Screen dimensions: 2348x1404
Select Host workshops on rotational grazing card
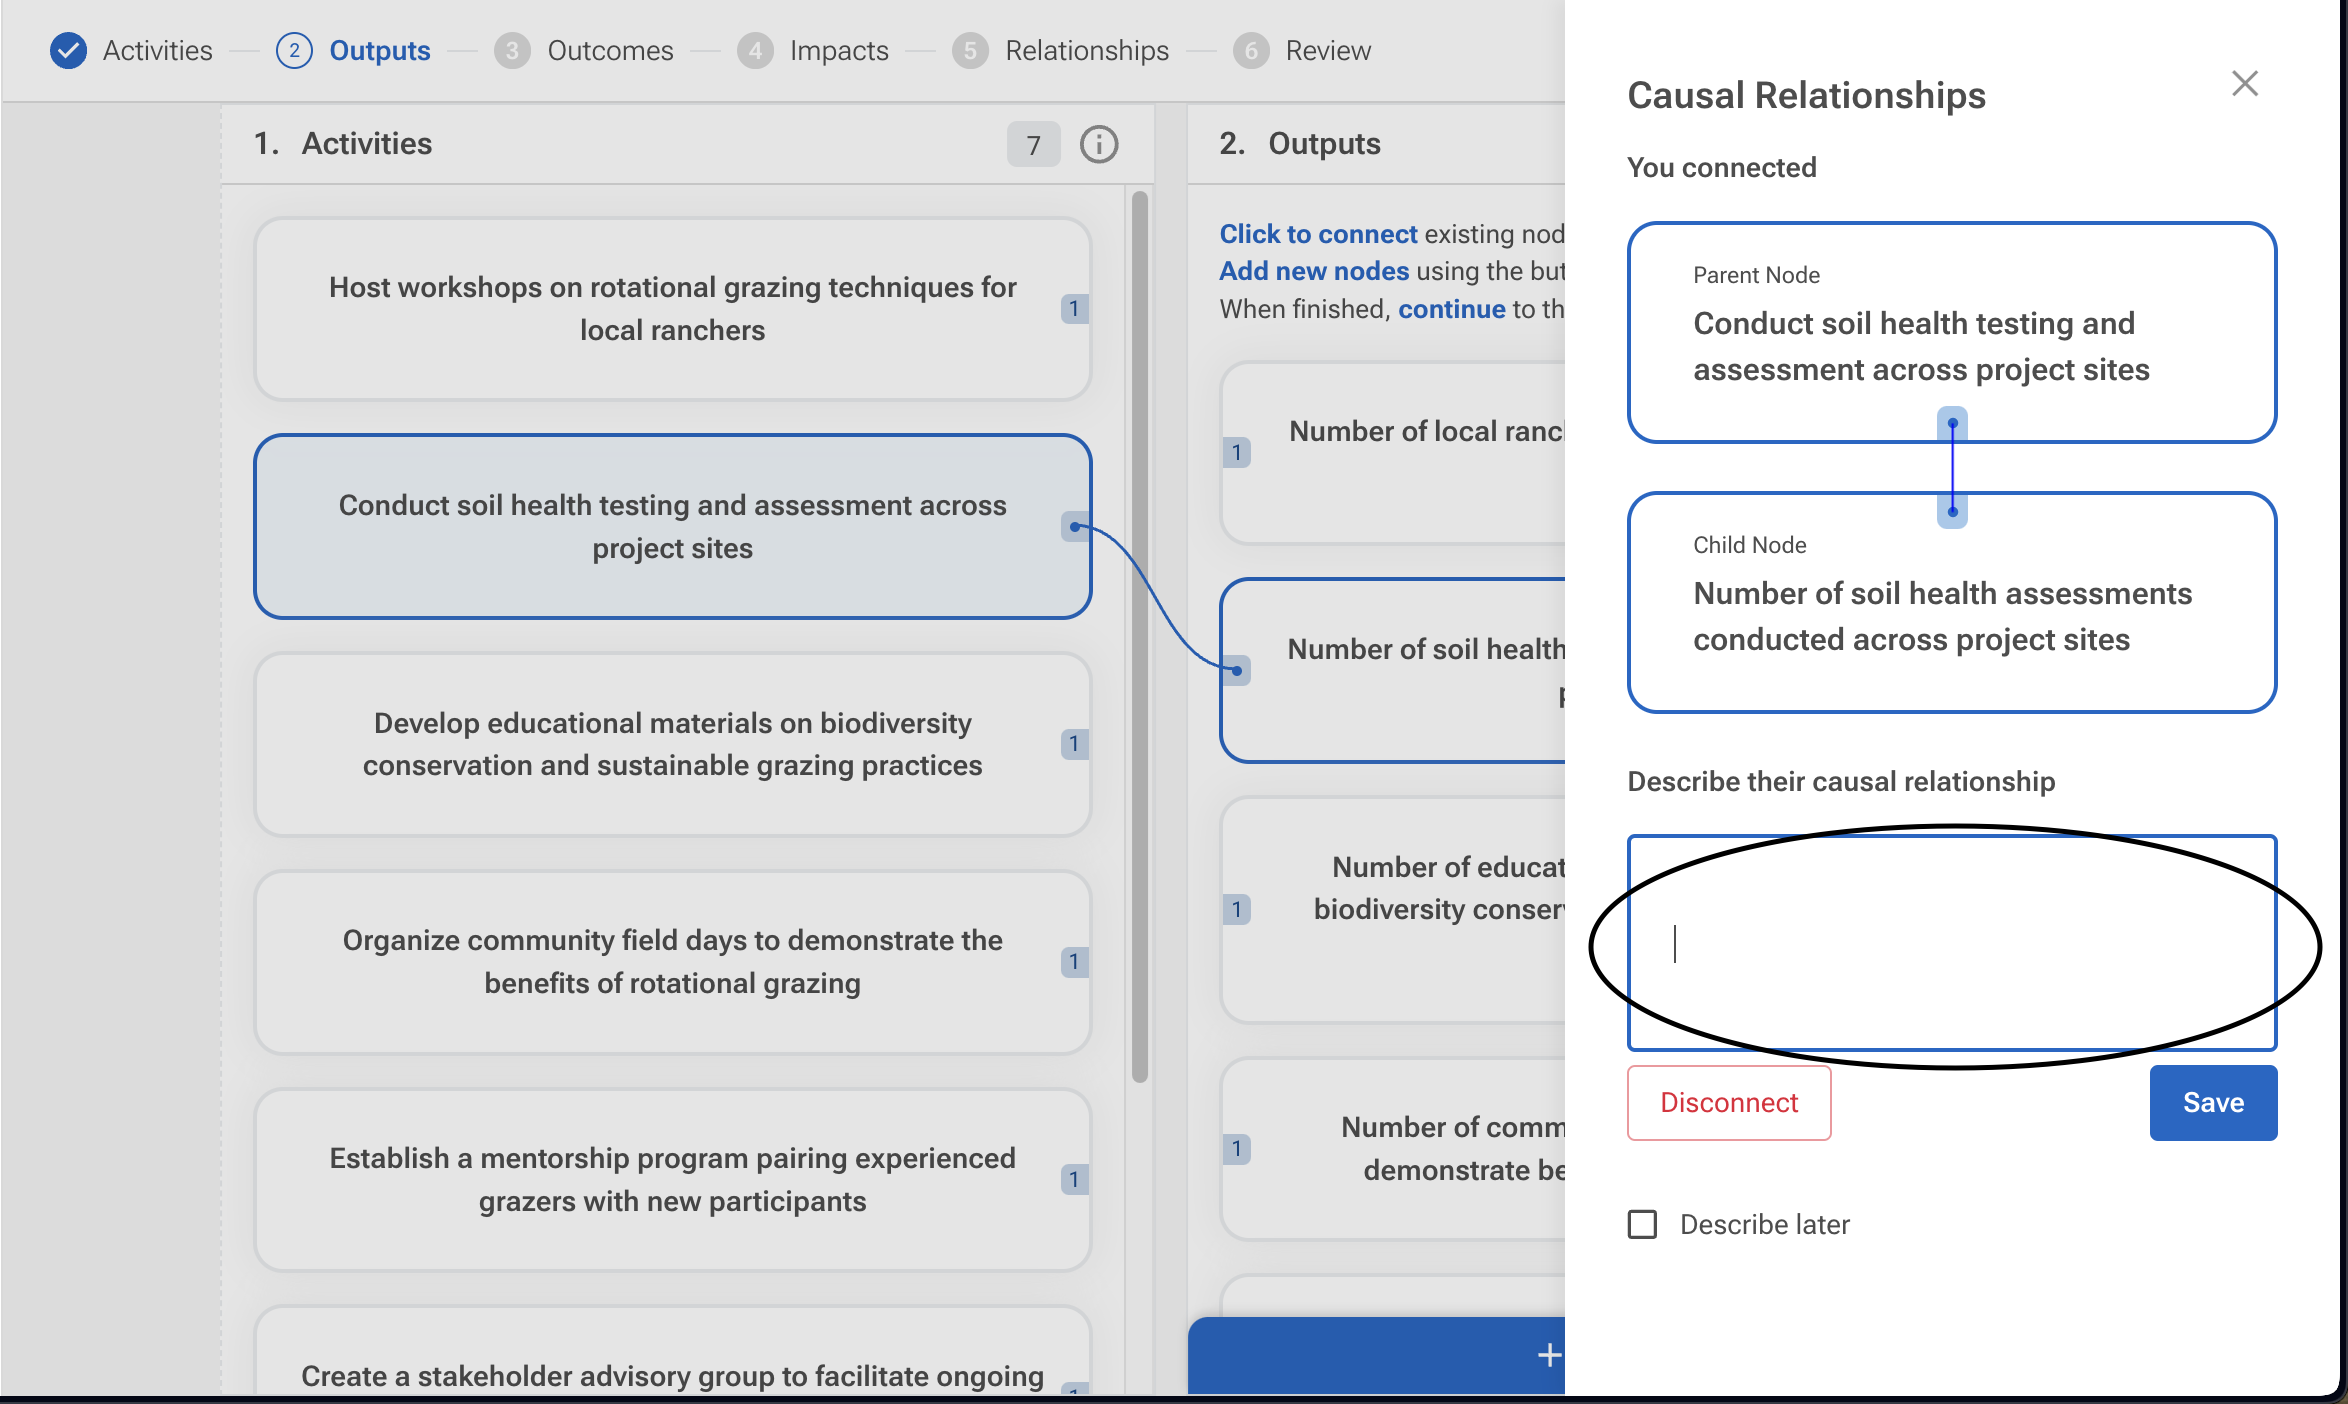pyautogui.click(x=672, y=309)
